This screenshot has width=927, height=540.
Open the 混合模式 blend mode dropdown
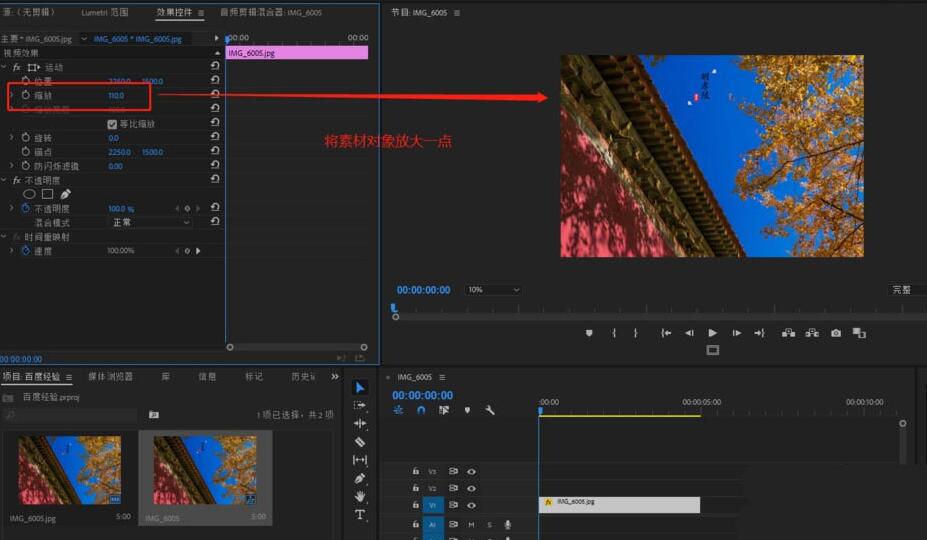point(150,222)
